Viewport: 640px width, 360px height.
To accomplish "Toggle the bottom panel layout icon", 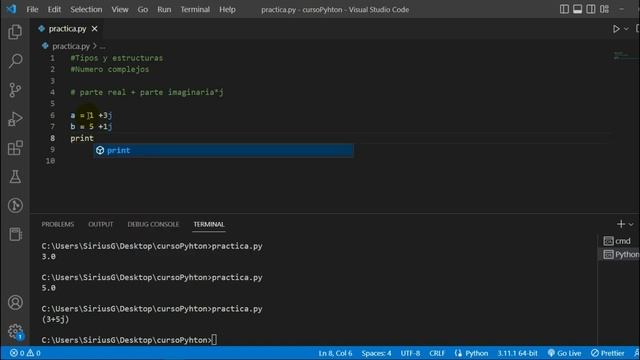I will 578,9.
